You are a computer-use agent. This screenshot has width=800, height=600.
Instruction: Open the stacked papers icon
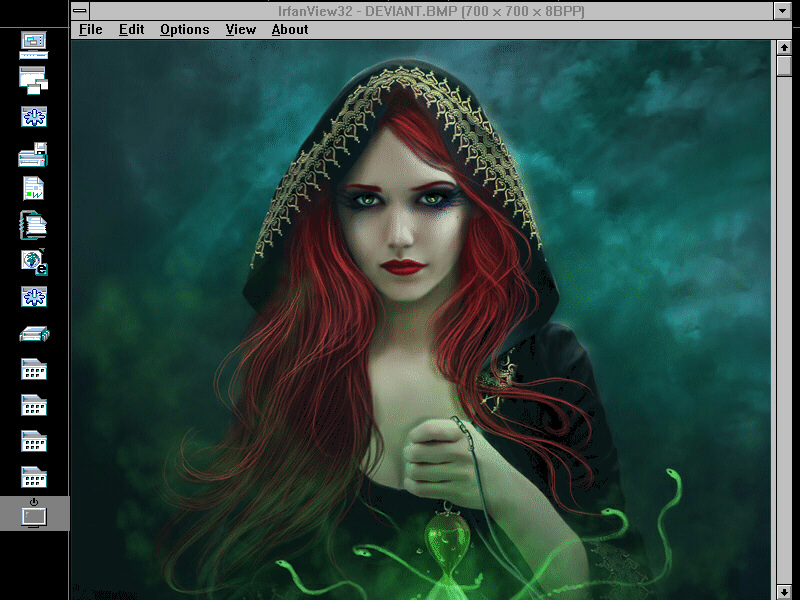[x=34, y=224]
